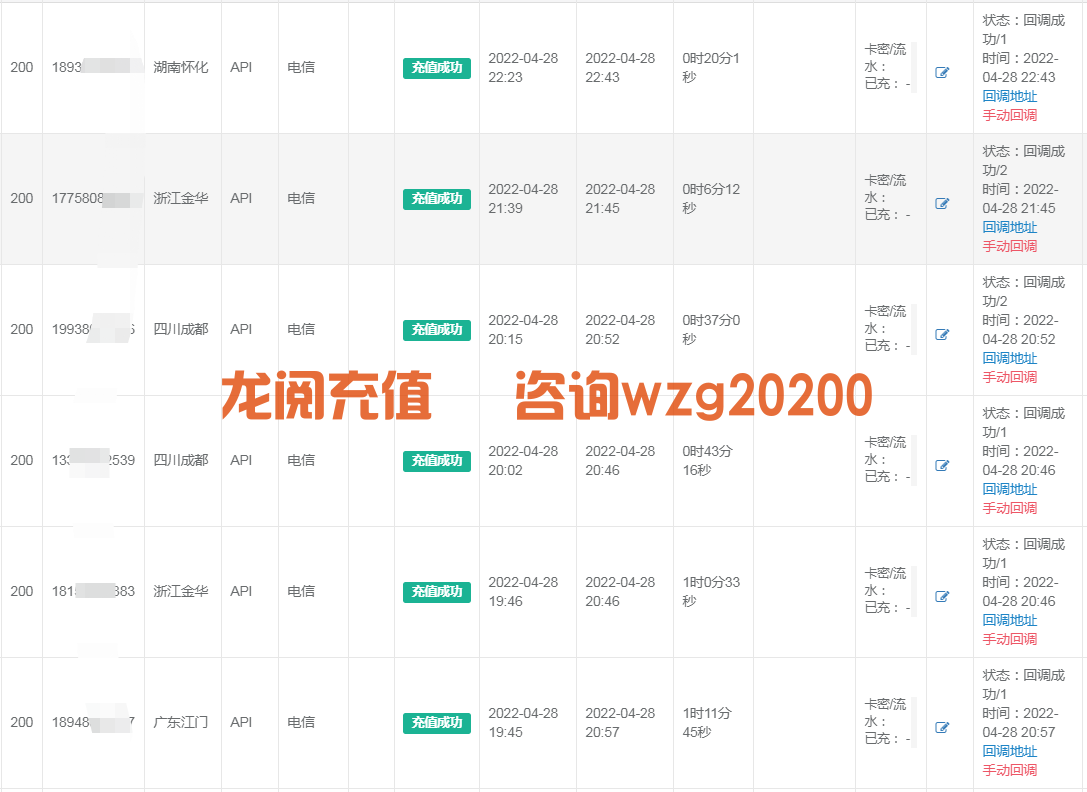Select the 广东江门 region cell
Viewport: 1087px width, 792px height.
tap(180, 723)
